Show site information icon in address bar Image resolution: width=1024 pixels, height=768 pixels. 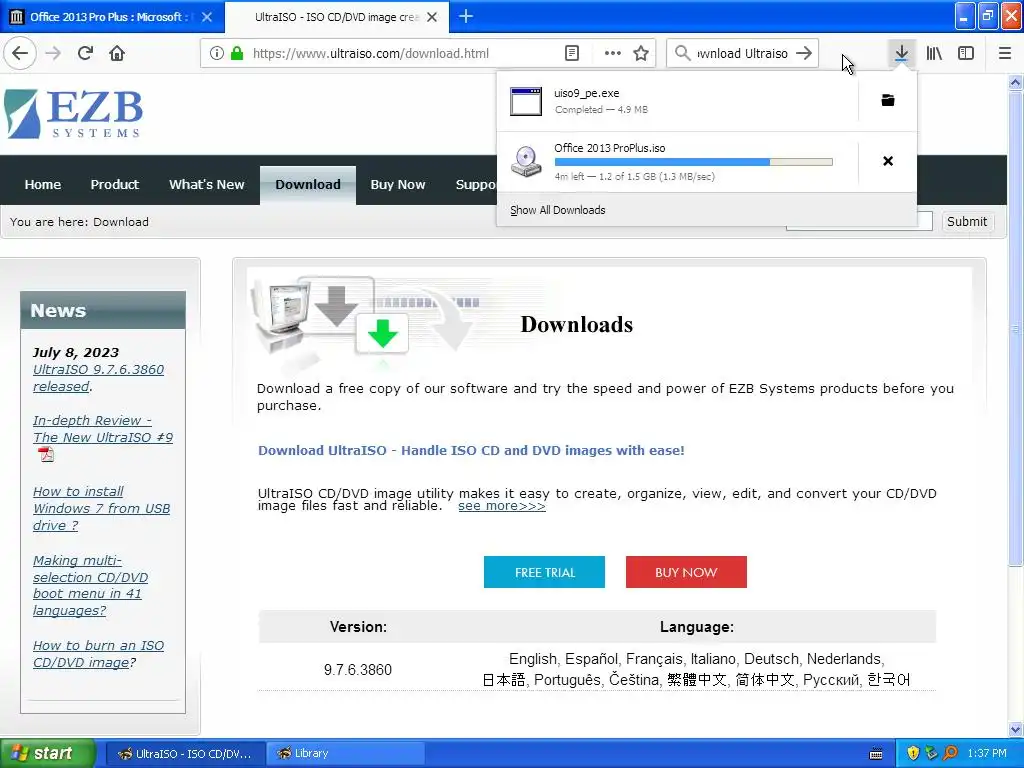click(x=216, y=54)
